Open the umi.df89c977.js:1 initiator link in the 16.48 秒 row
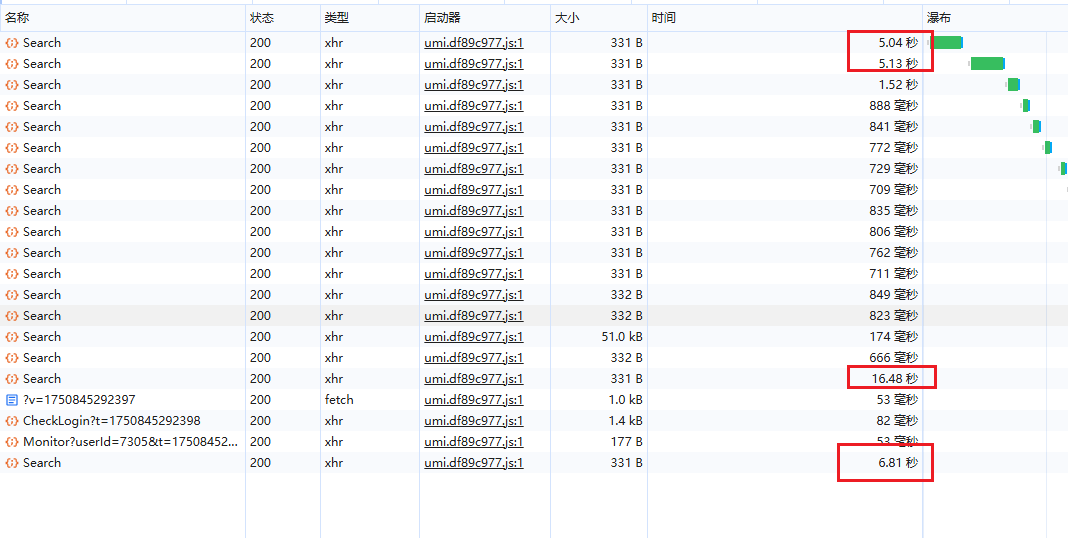The image size is (1068, 538). click(473, 379)
